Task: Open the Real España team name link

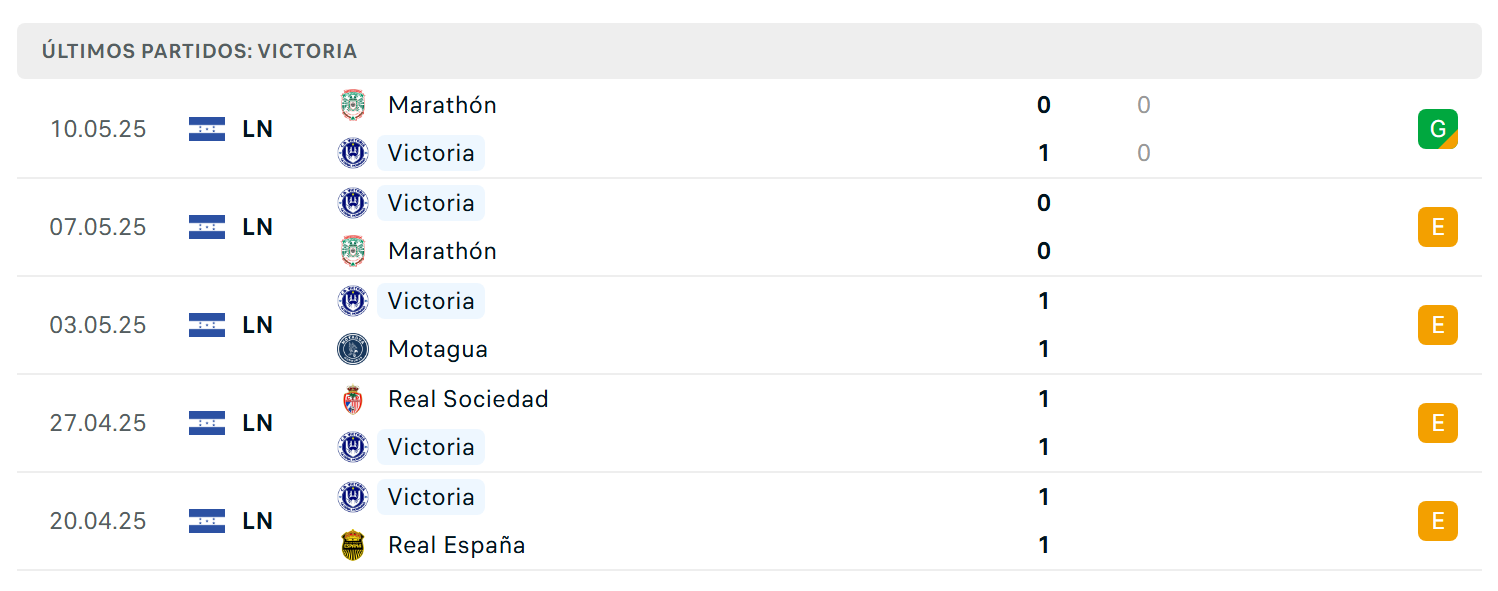Action: tap(457, 545)
